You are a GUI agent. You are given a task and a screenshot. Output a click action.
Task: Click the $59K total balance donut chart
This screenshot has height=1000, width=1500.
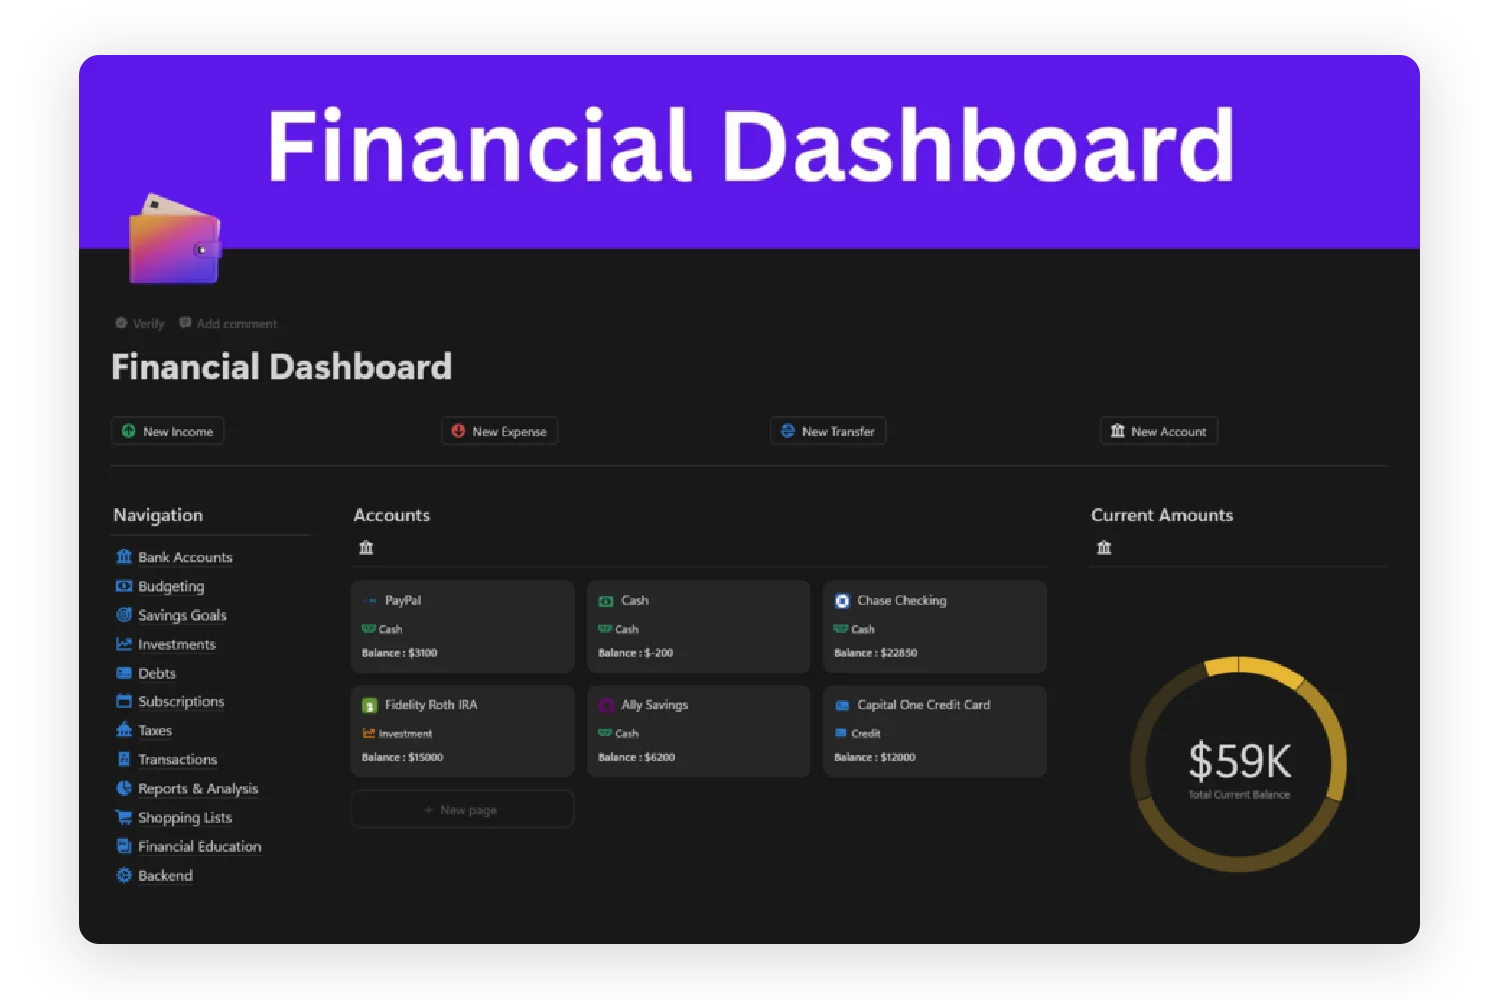coord(1239,764)
